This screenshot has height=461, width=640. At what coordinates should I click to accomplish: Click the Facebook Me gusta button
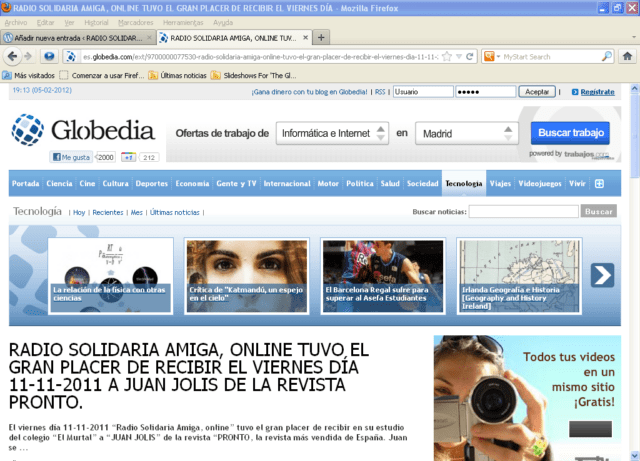72,157
